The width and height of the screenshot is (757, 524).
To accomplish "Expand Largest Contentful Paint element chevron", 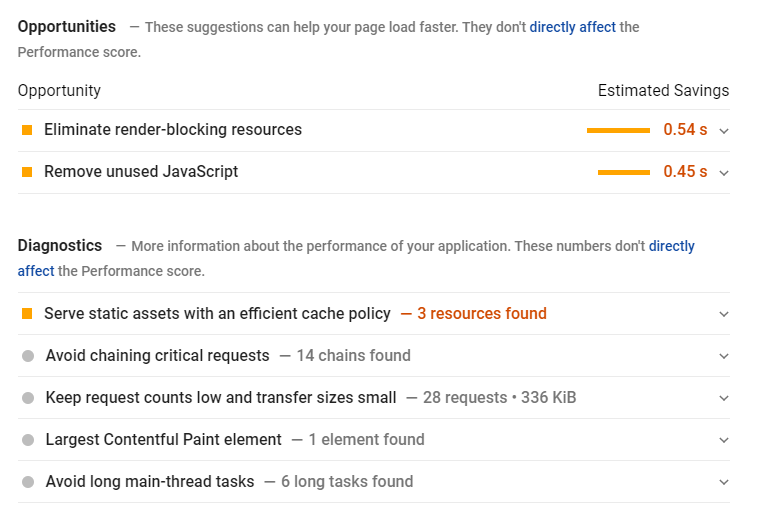I will point(724,440).
